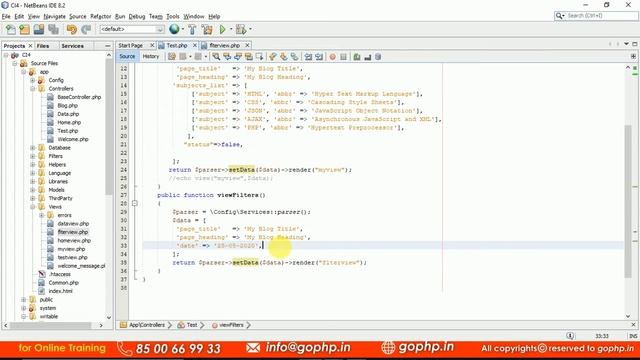Viewport: 640px width, 360px height.
Task: Open dropdown arrow beside globe icon
Action: pos(182,29)
